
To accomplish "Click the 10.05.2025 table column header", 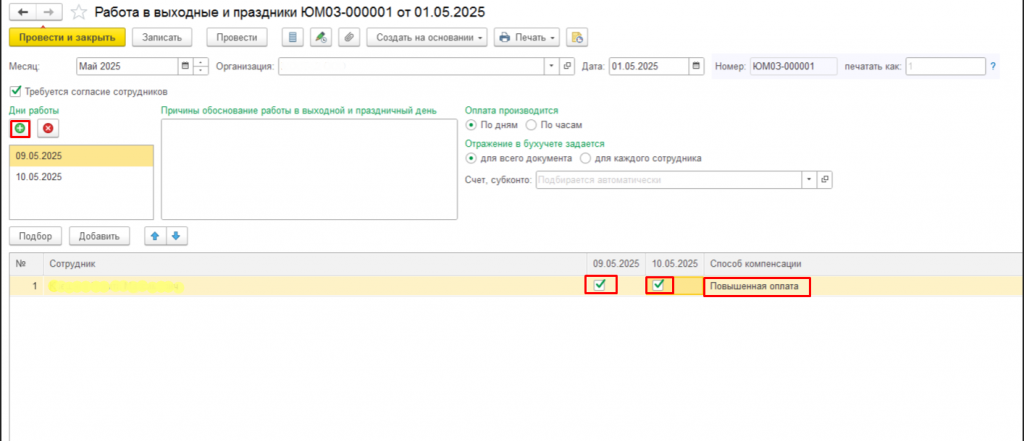I will click(x=675, y=264).
